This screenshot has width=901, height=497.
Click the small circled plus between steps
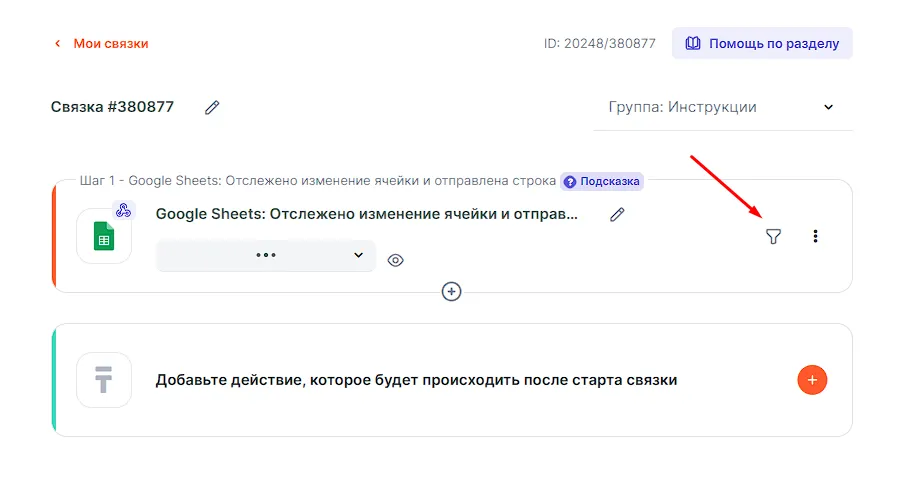tap(452, 292)
